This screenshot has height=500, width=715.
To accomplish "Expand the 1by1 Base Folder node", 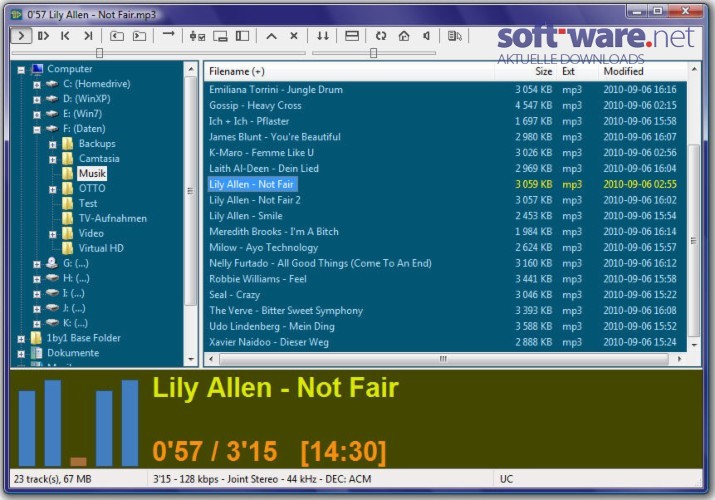I will click(x=21, y=339).
